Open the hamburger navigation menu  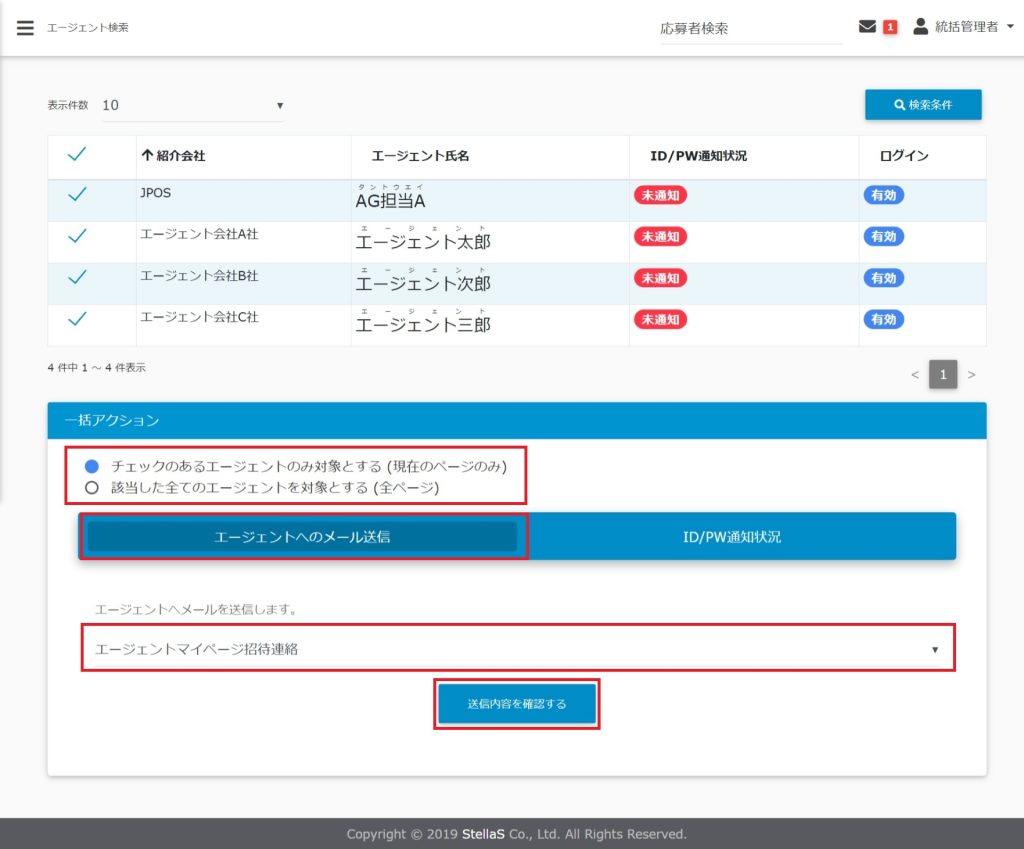25,28
